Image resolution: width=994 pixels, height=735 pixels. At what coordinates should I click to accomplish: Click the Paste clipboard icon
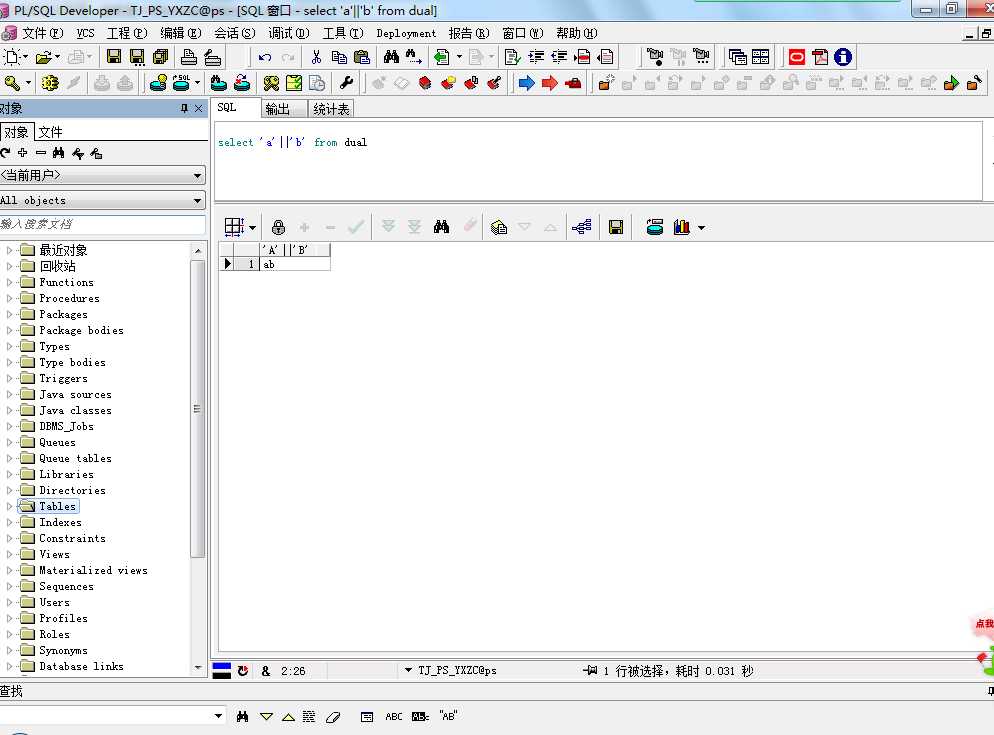[x=362, y=57]
